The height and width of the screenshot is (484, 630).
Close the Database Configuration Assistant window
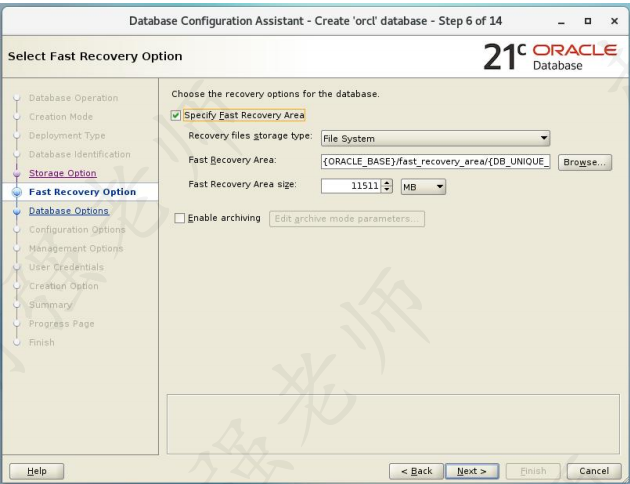click(x=614, y=21)
